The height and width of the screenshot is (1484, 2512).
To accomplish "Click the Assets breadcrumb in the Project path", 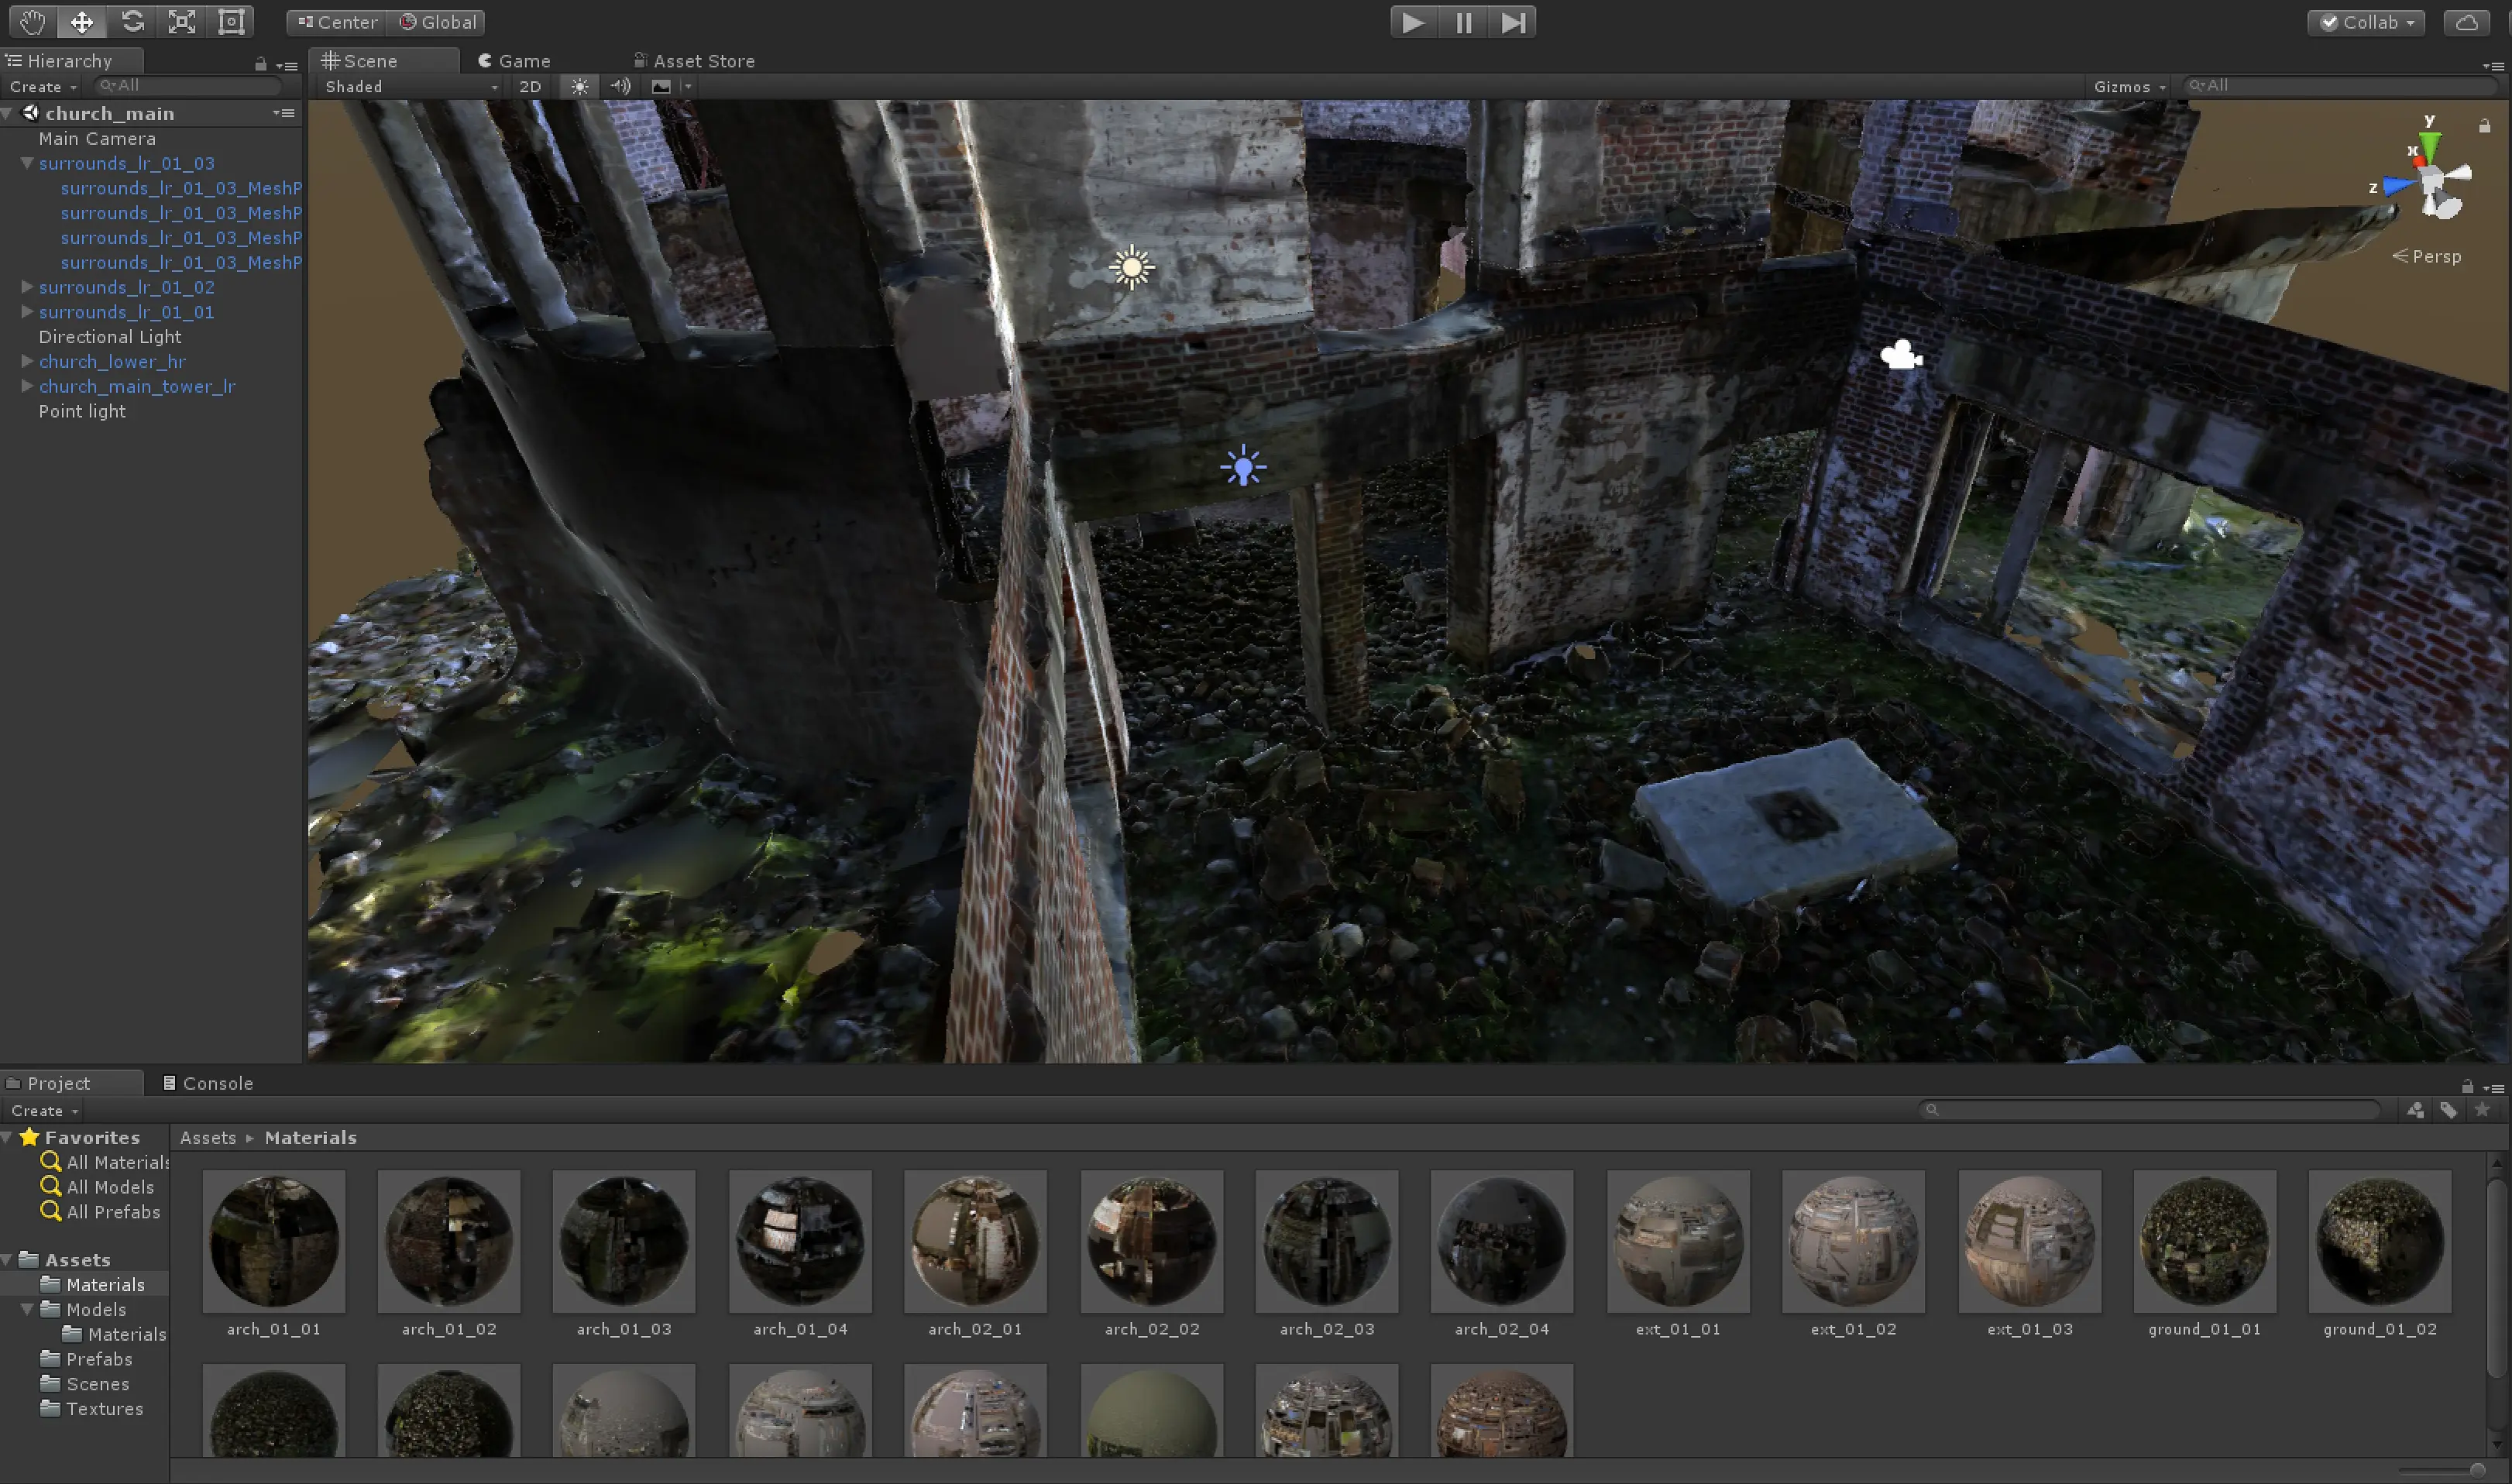I will tap(208, 1137).
